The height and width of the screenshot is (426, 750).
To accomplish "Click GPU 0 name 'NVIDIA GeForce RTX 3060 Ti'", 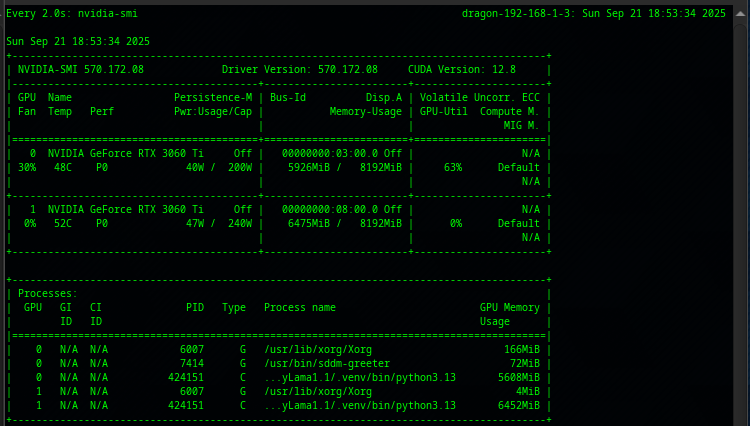I will click(126, 153).
